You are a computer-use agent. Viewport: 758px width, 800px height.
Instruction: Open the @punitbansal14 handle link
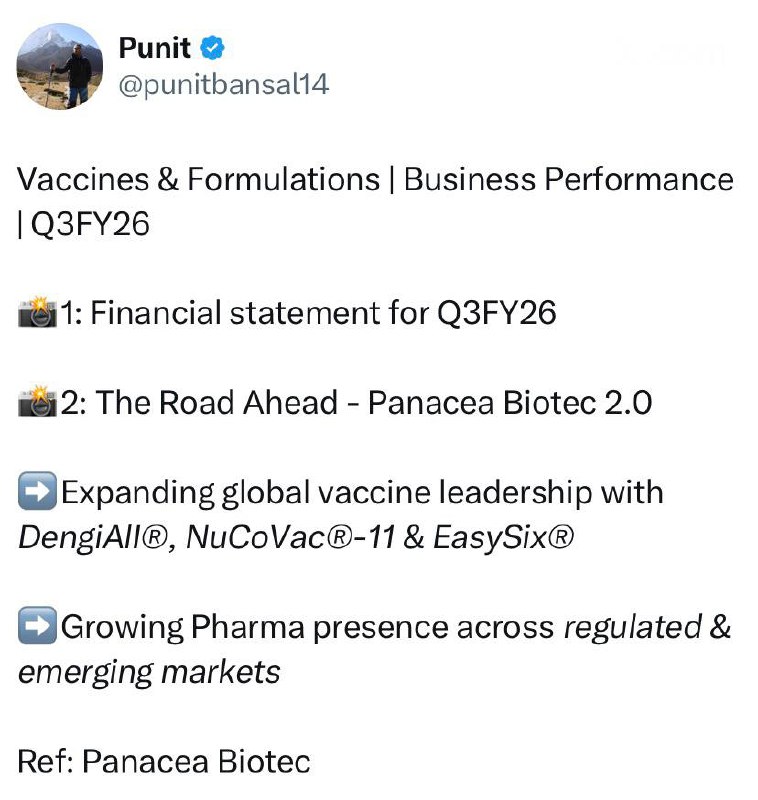click(223, 85)
